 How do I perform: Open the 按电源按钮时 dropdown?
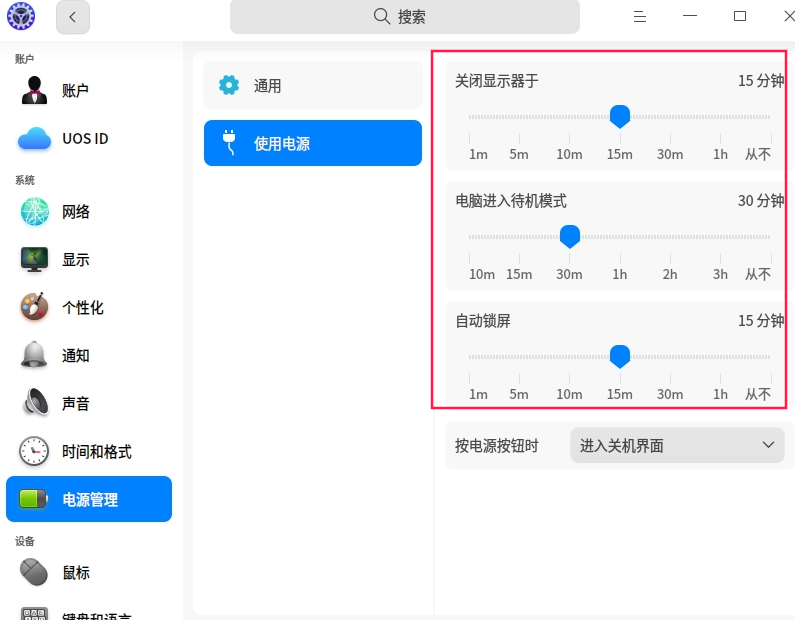coord(677,445)
